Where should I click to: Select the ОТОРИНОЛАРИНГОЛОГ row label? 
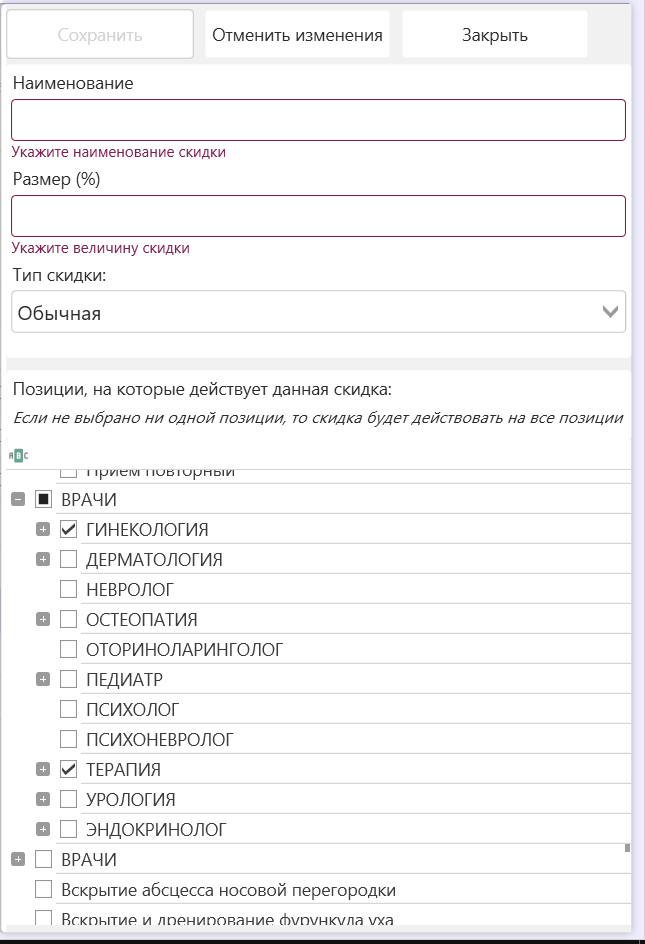coord(184,650)
